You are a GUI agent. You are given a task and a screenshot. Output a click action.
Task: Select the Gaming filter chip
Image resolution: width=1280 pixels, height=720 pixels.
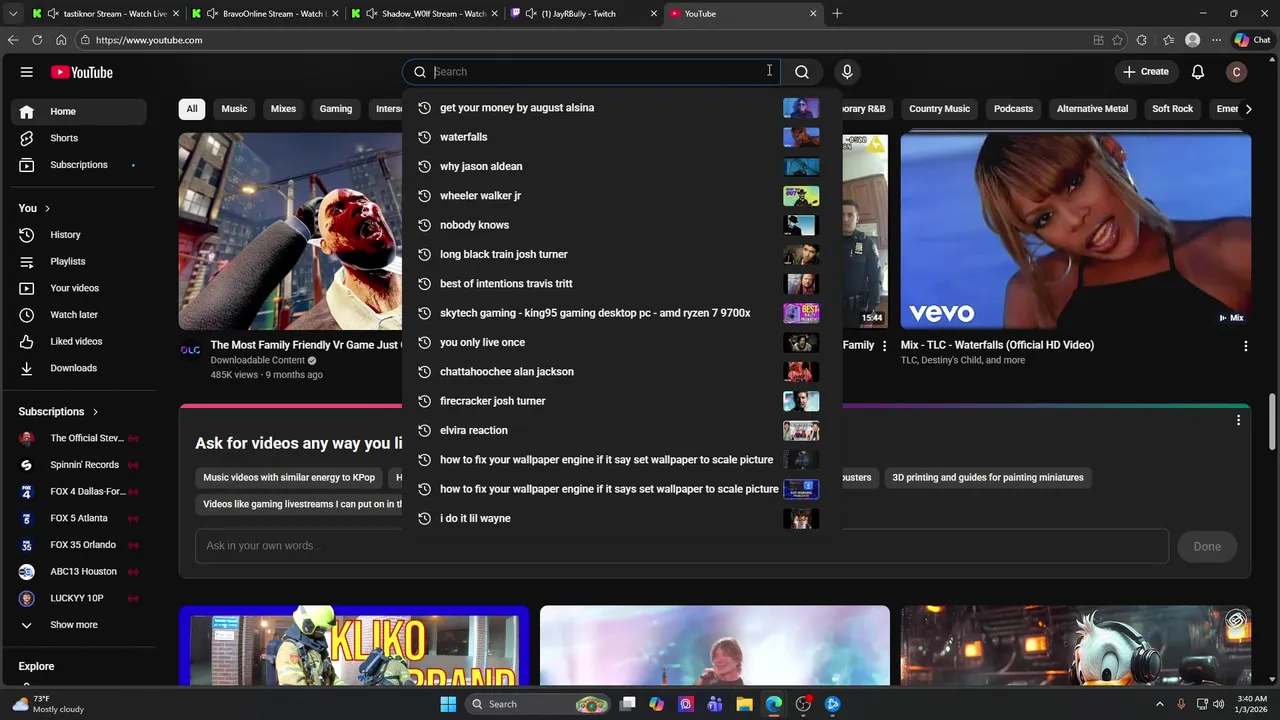point(336,109)
